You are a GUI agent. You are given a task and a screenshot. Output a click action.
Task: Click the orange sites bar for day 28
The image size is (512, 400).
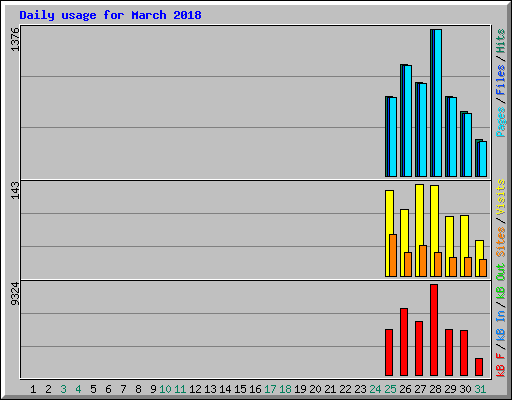[x=438, y=265]
